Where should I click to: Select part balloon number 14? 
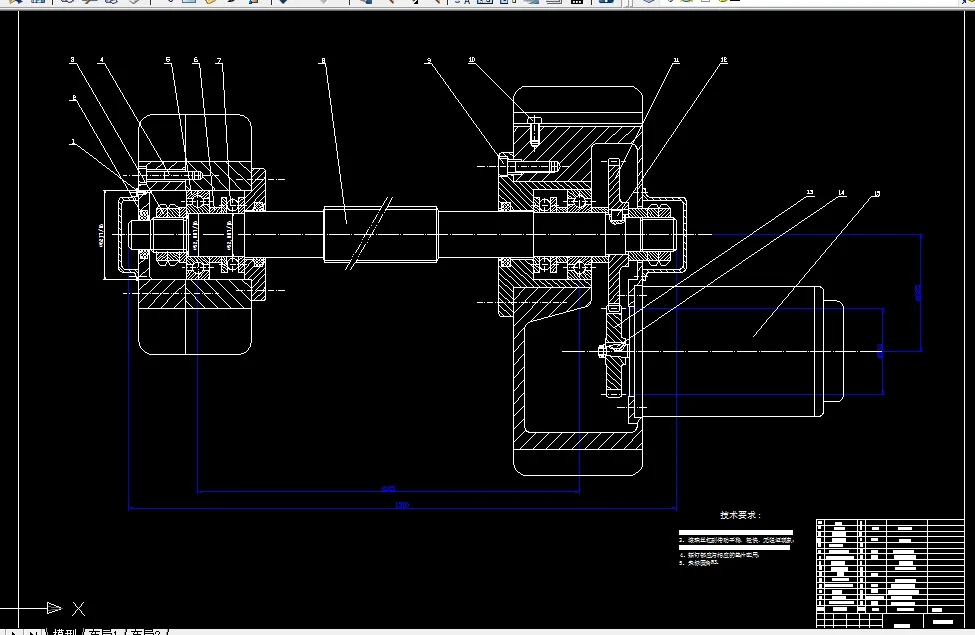pyautogui.click(x=841, y=193)
